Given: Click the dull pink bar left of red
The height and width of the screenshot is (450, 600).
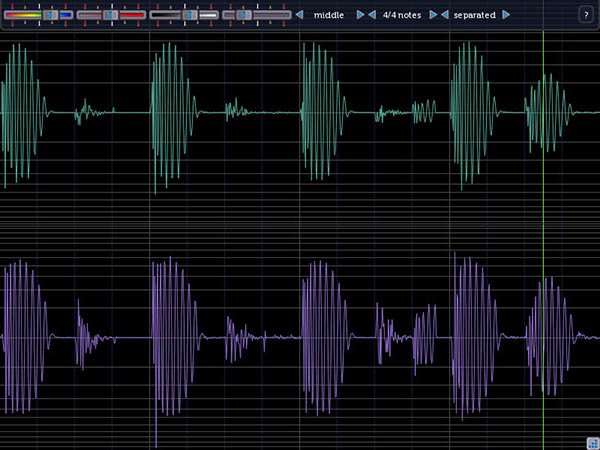Looking at the screenshot, I should click(x=89, y=15).
